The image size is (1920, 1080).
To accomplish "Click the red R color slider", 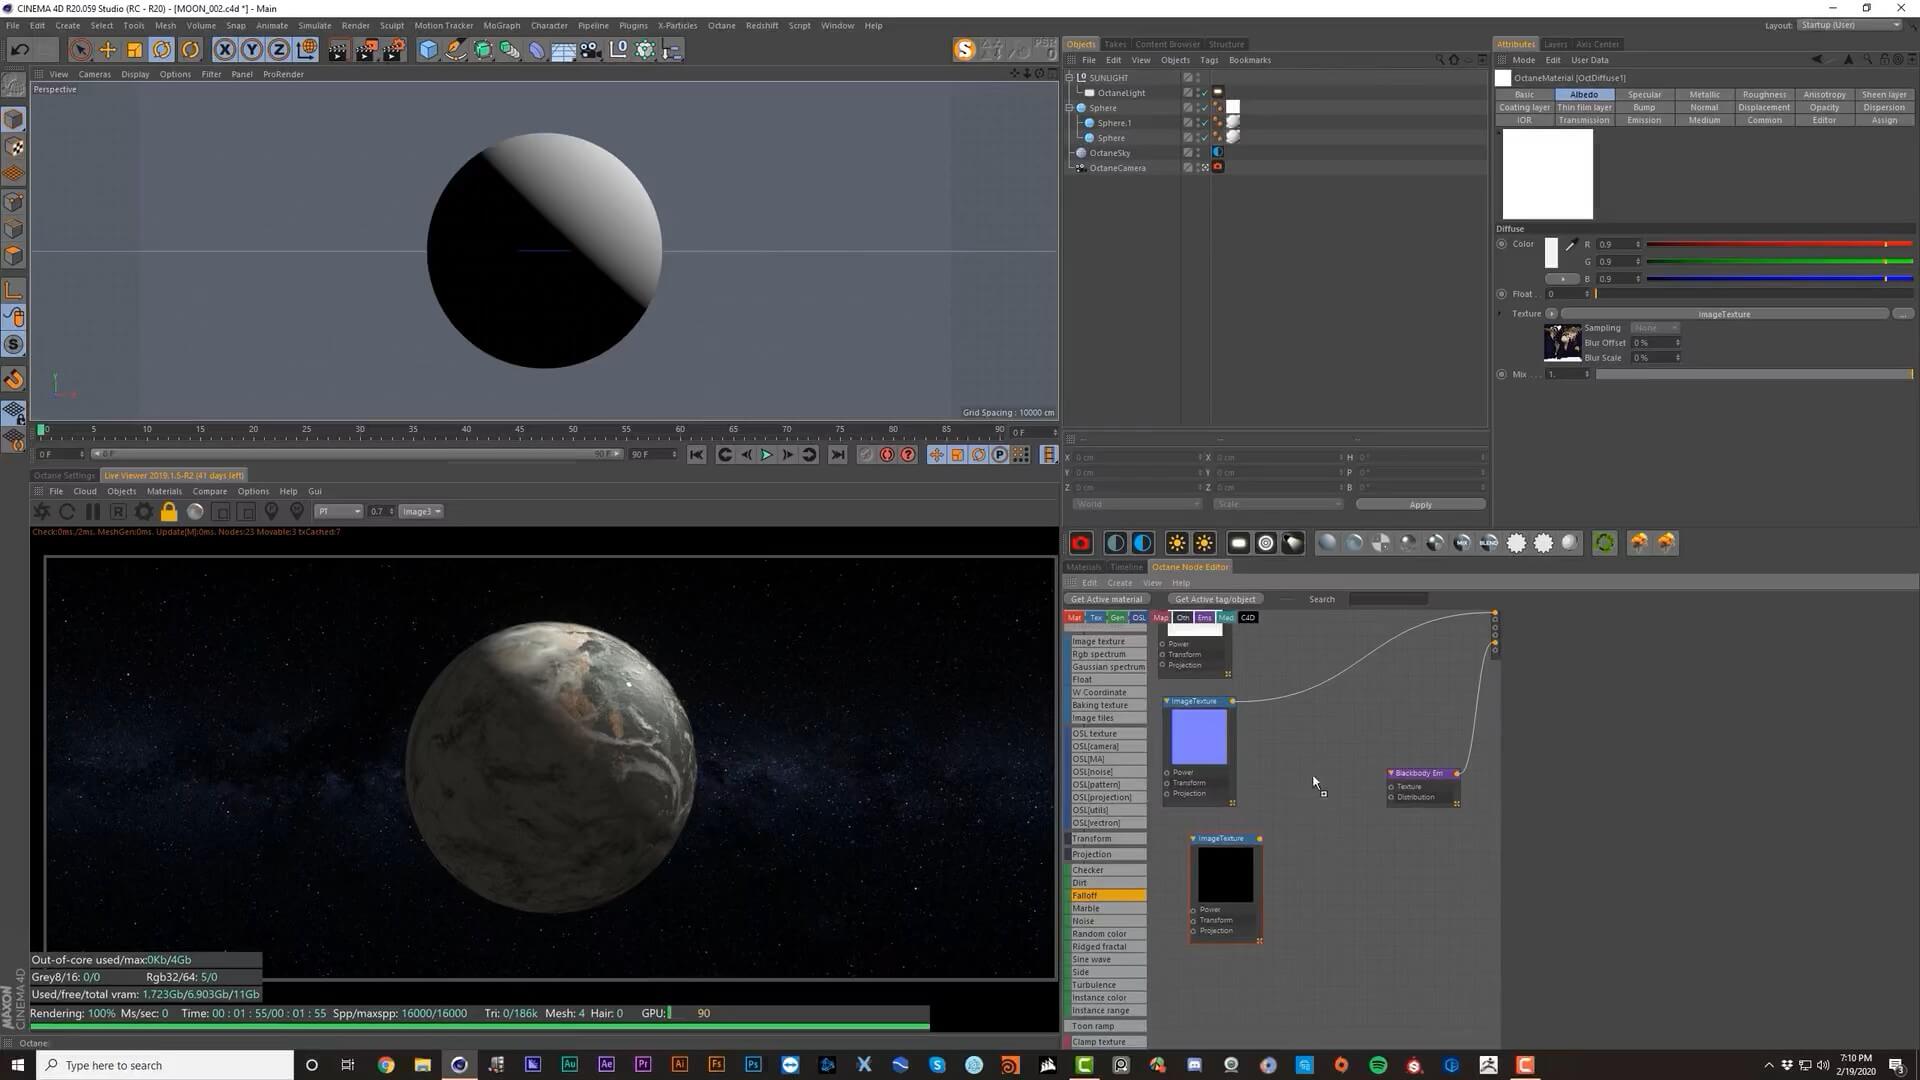I will coord(1778,245).
